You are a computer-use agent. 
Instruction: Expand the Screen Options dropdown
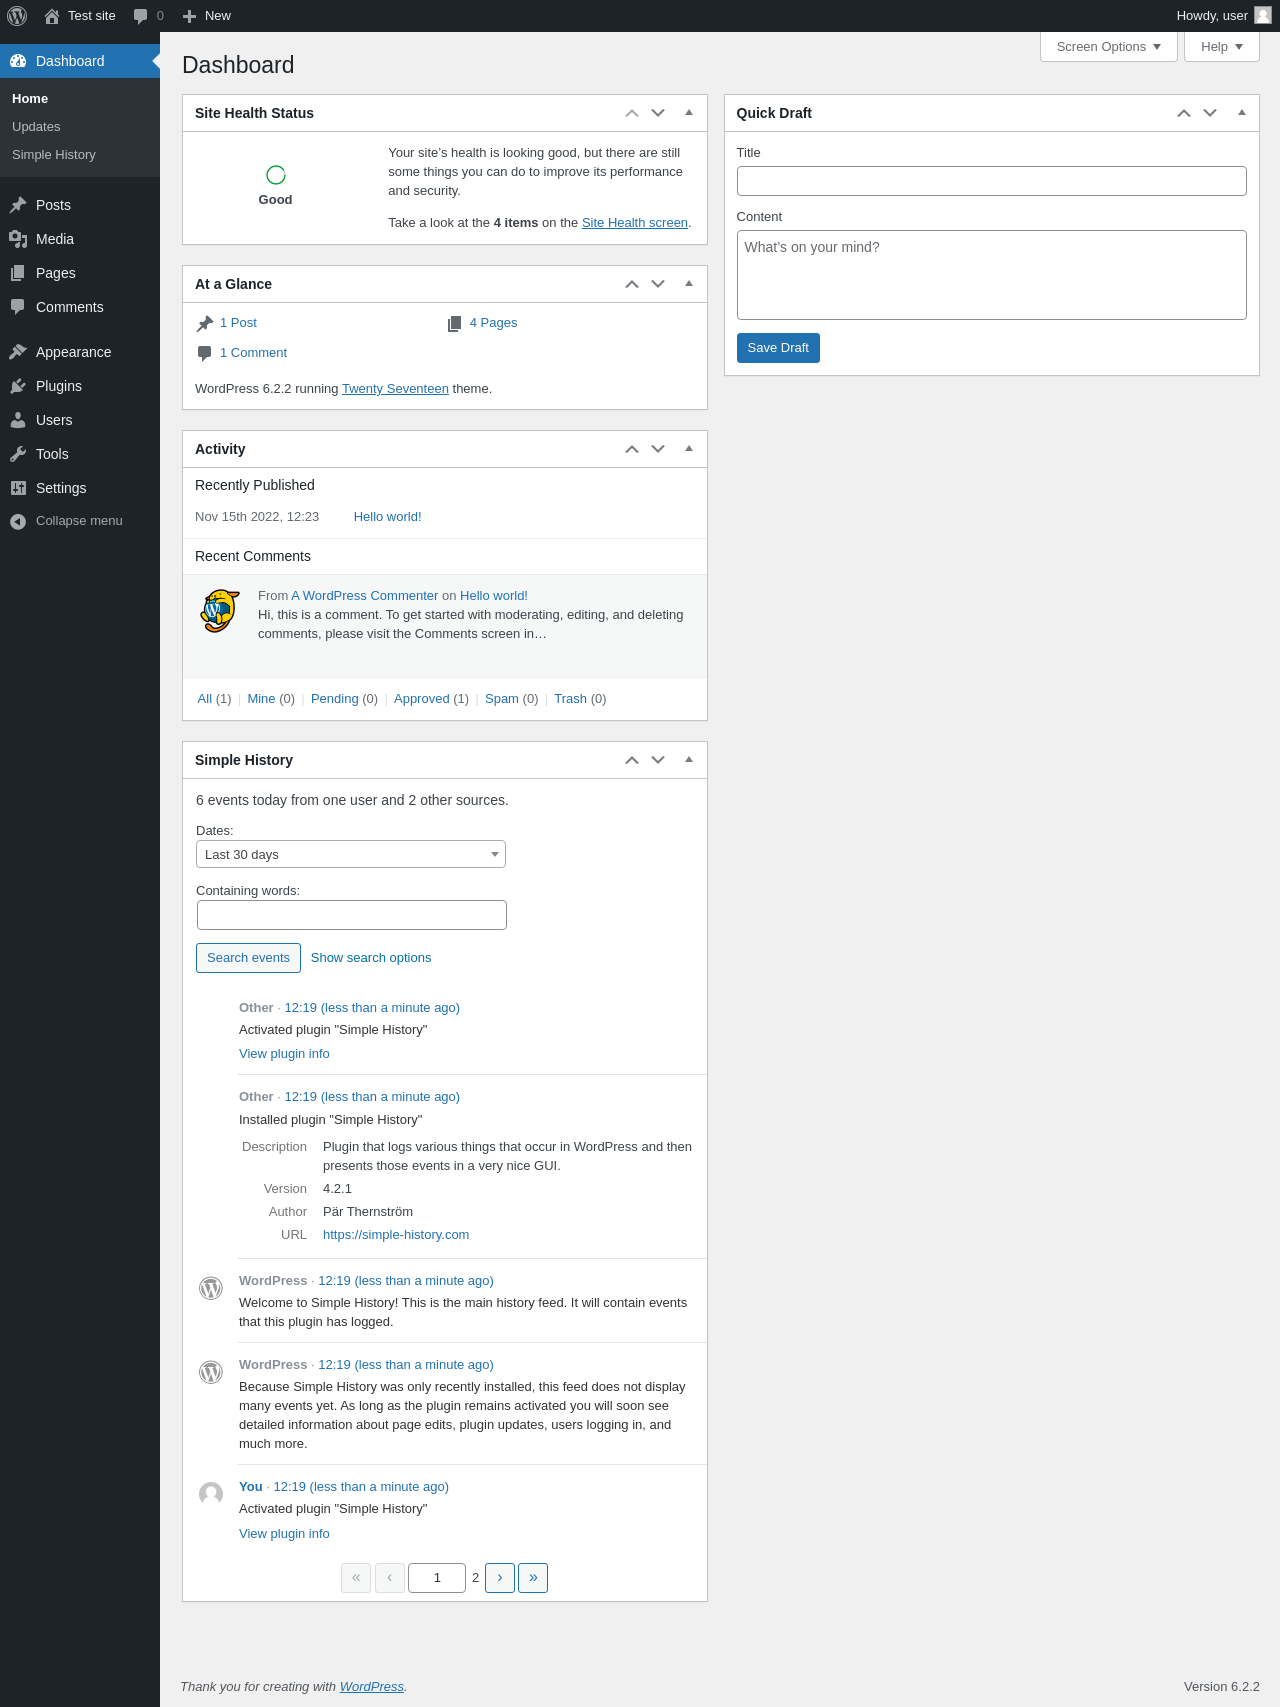(x=1108, y=47)
